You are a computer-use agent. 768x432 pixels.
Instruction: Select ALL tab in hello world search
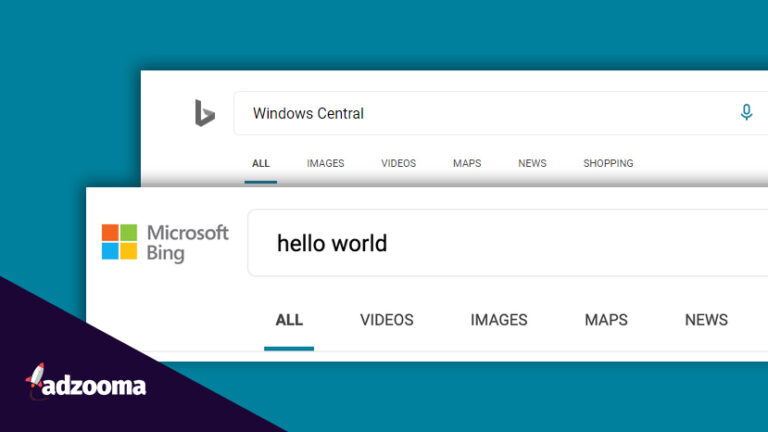click(289, 320)
